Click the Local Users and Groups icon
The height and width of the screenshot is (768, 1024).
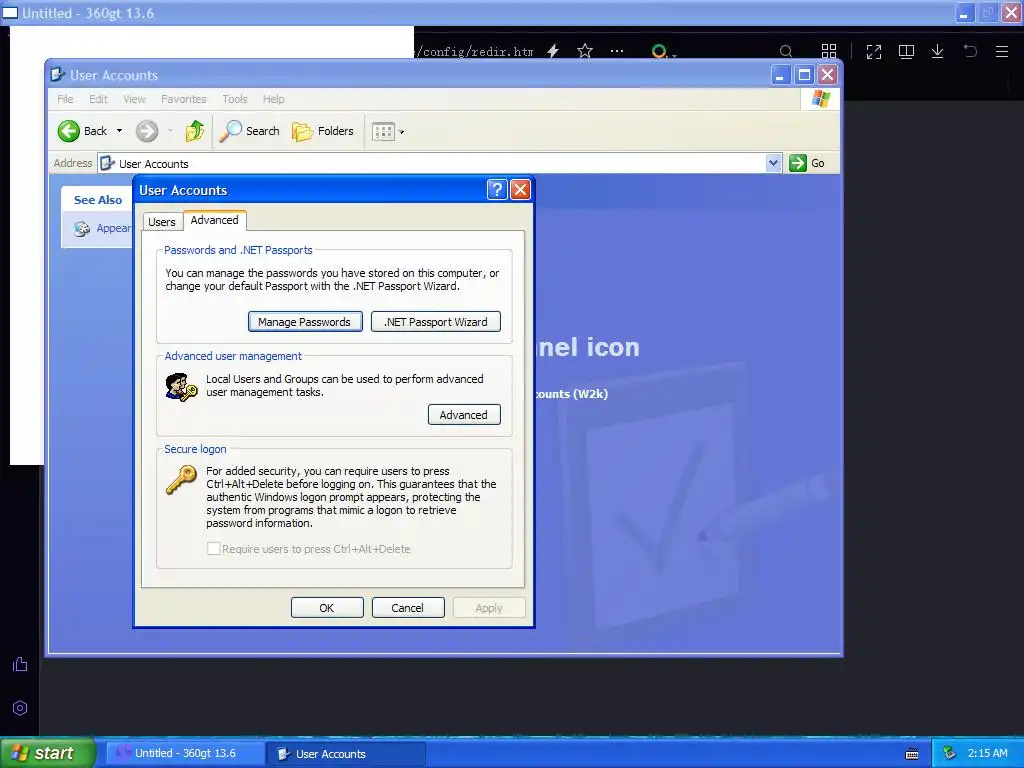[181, 387]
